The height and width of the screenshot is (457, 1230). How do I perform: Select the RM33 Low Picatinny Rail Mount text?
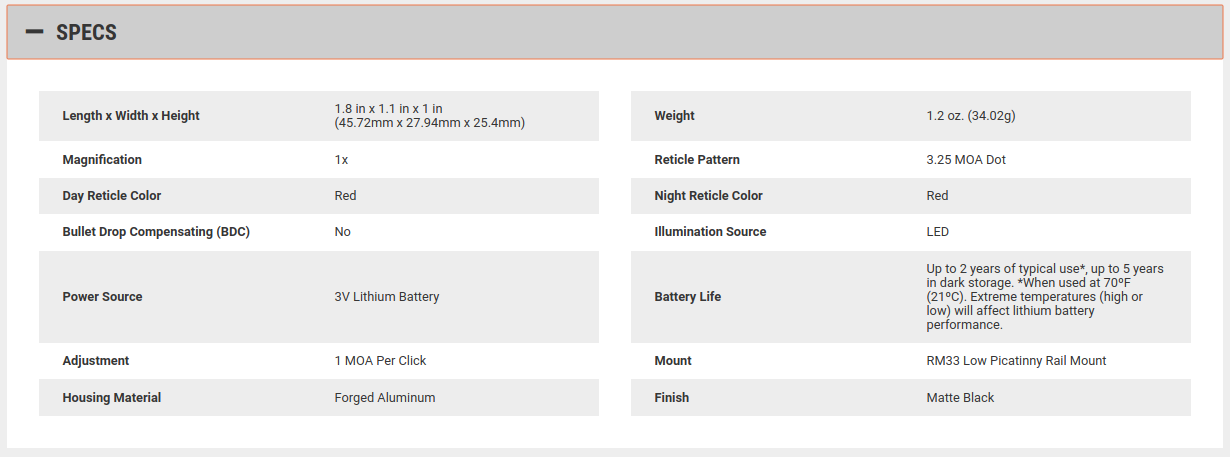pos(1016,361)
